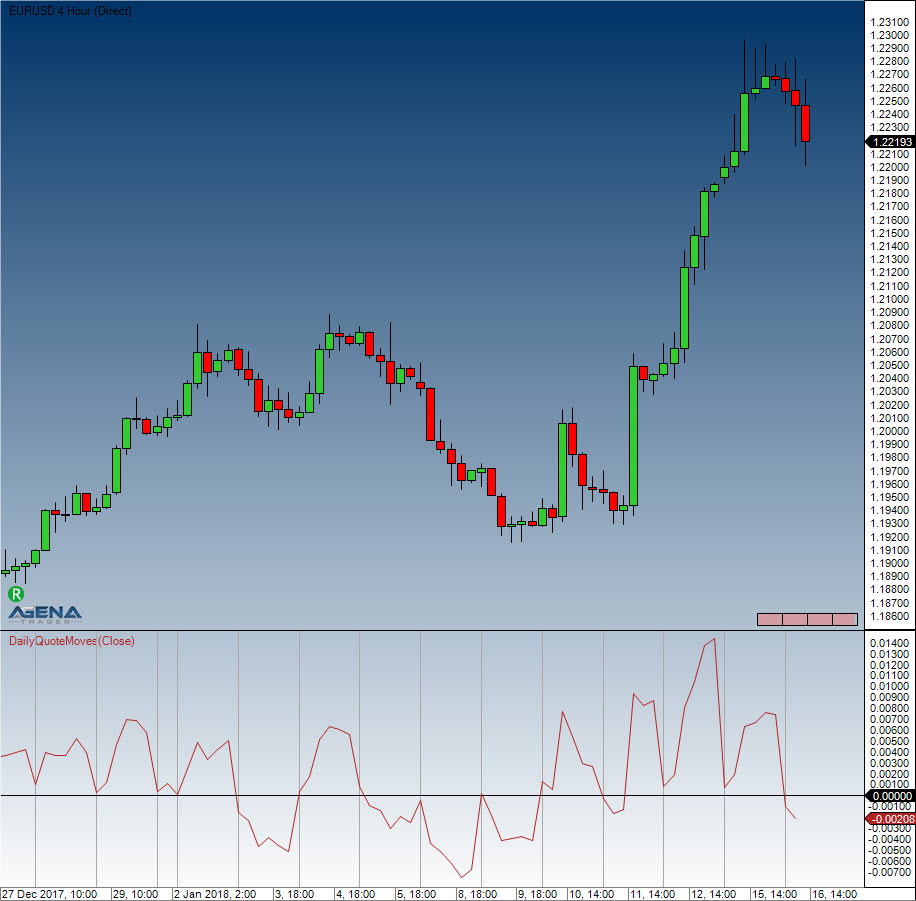Click the red indicator value marker -0.00208
This screenshot has width=916, height=901.
coord(889,818)
